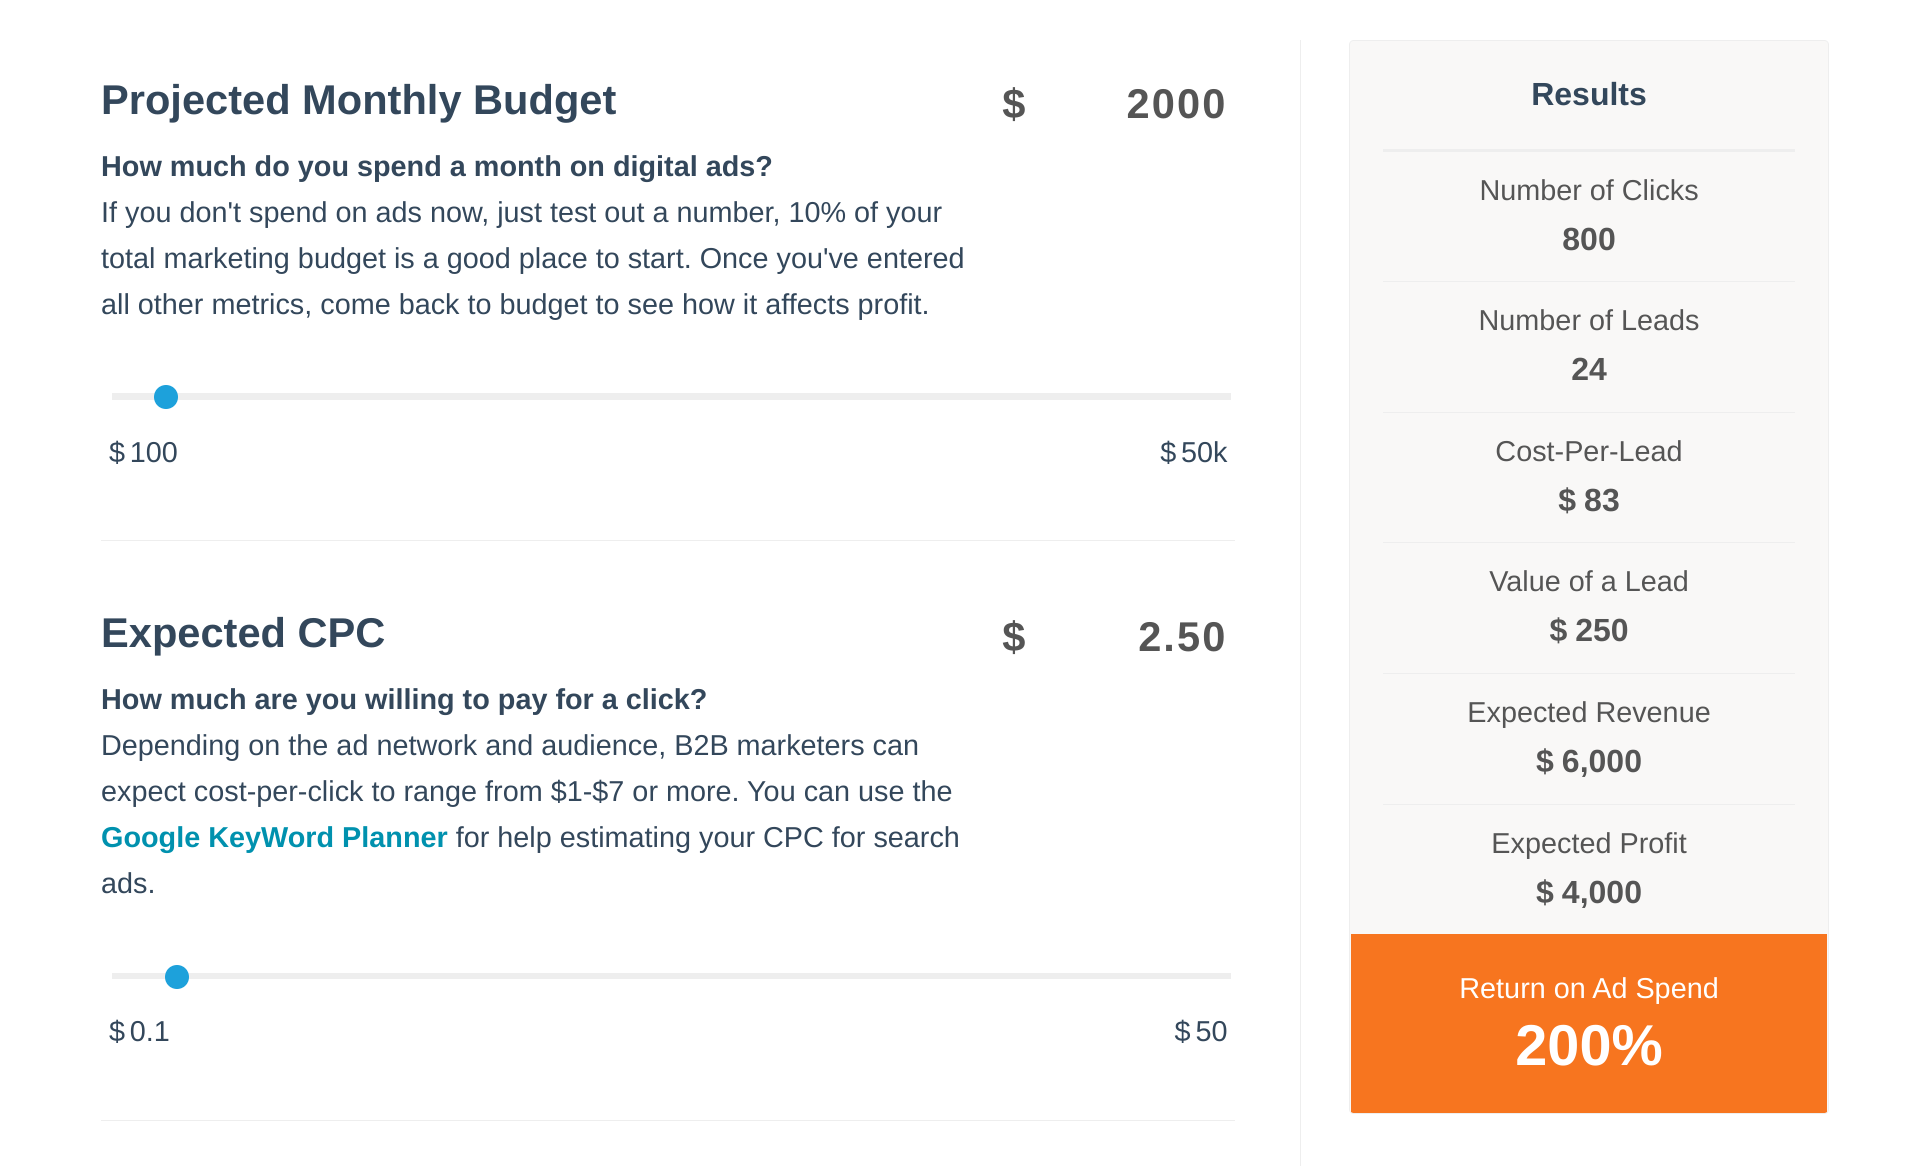1929x1166 pixels.
Task: Click the Expected Revenue value $6,000
Action: [1588, 761]
